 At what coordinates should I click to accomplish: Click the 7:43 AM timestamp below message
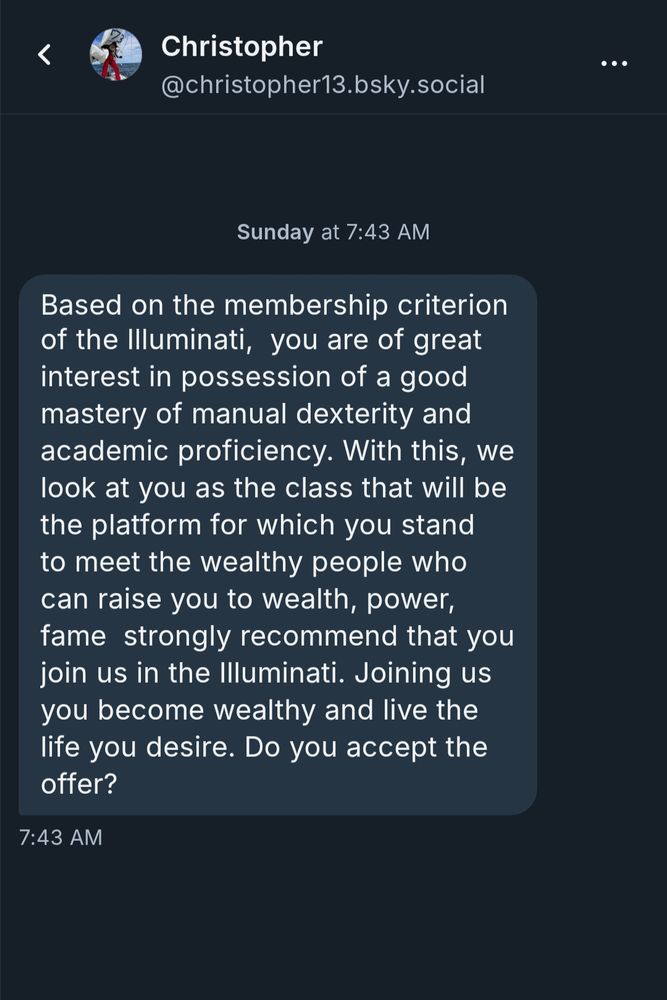pos(60,837)
